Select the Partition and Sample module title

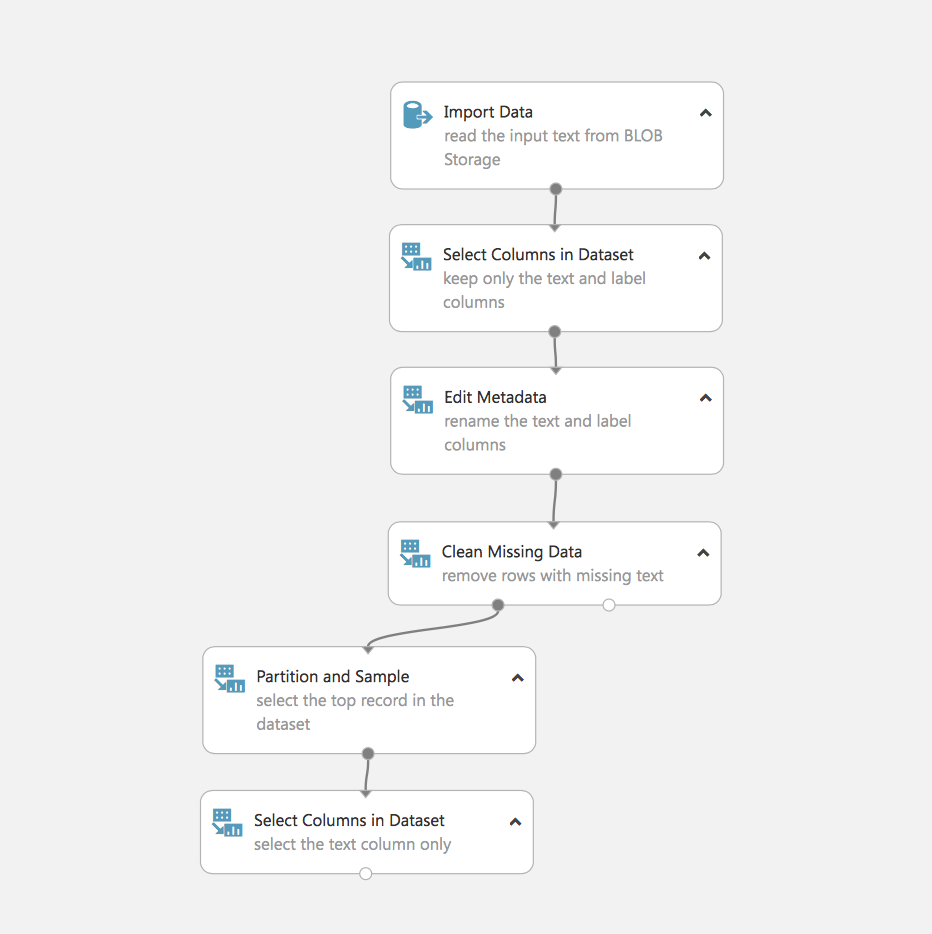click(333, 677)
